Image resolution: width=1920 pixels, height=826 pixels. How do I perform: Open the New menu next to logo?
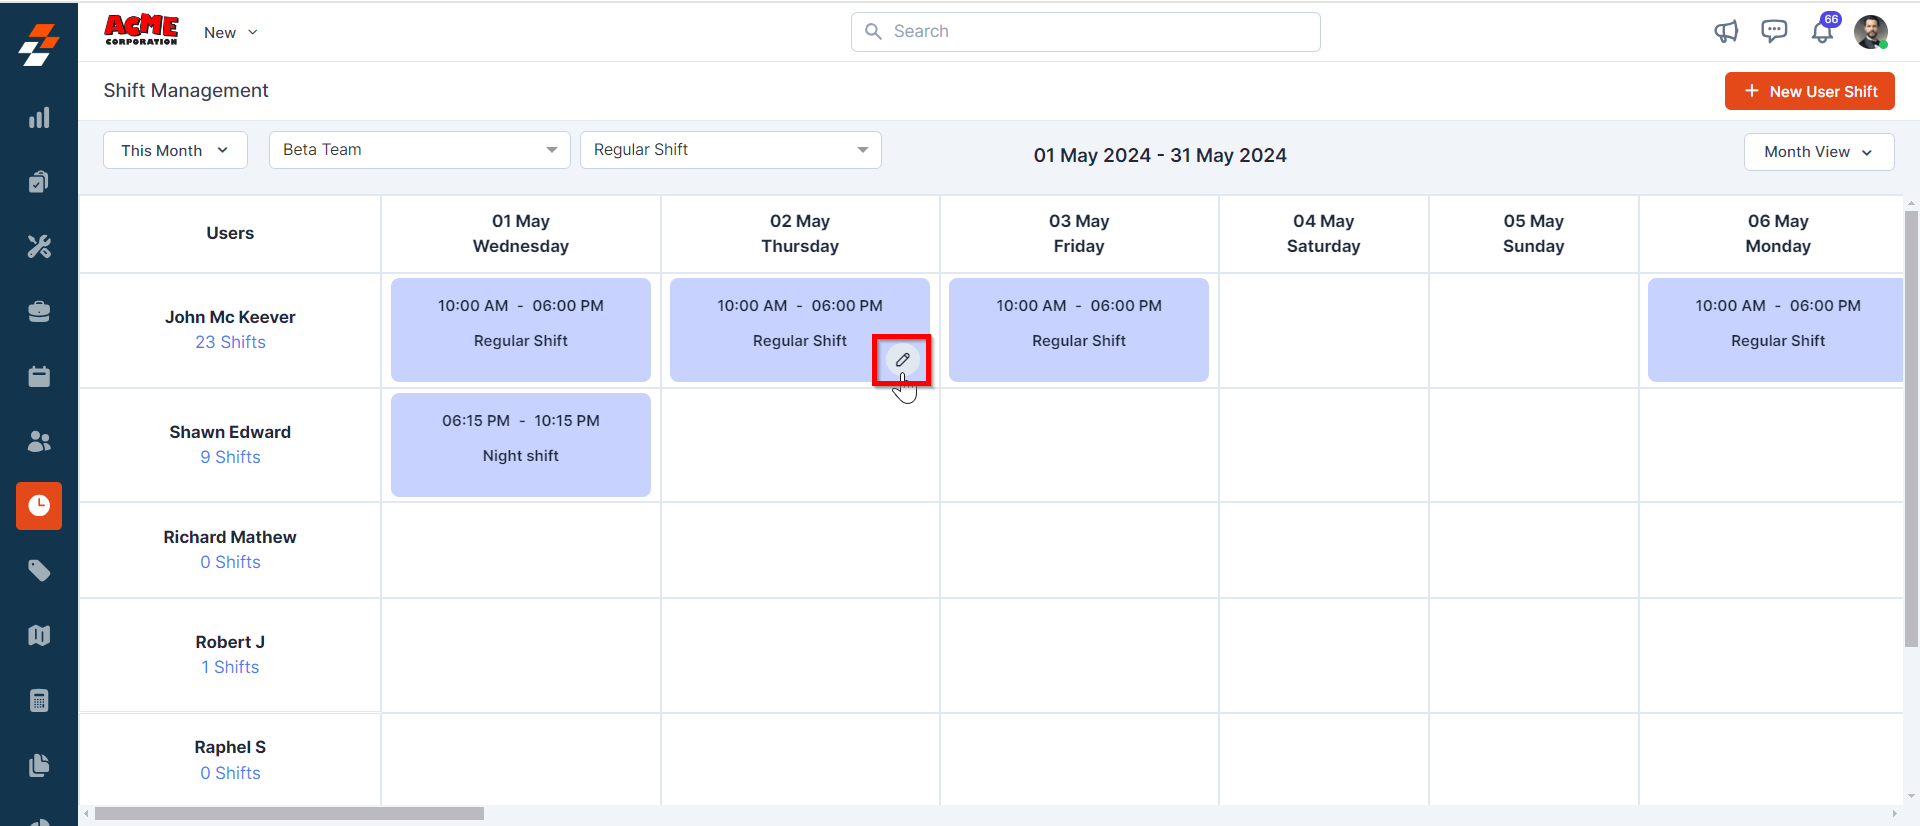pos(230,33)
